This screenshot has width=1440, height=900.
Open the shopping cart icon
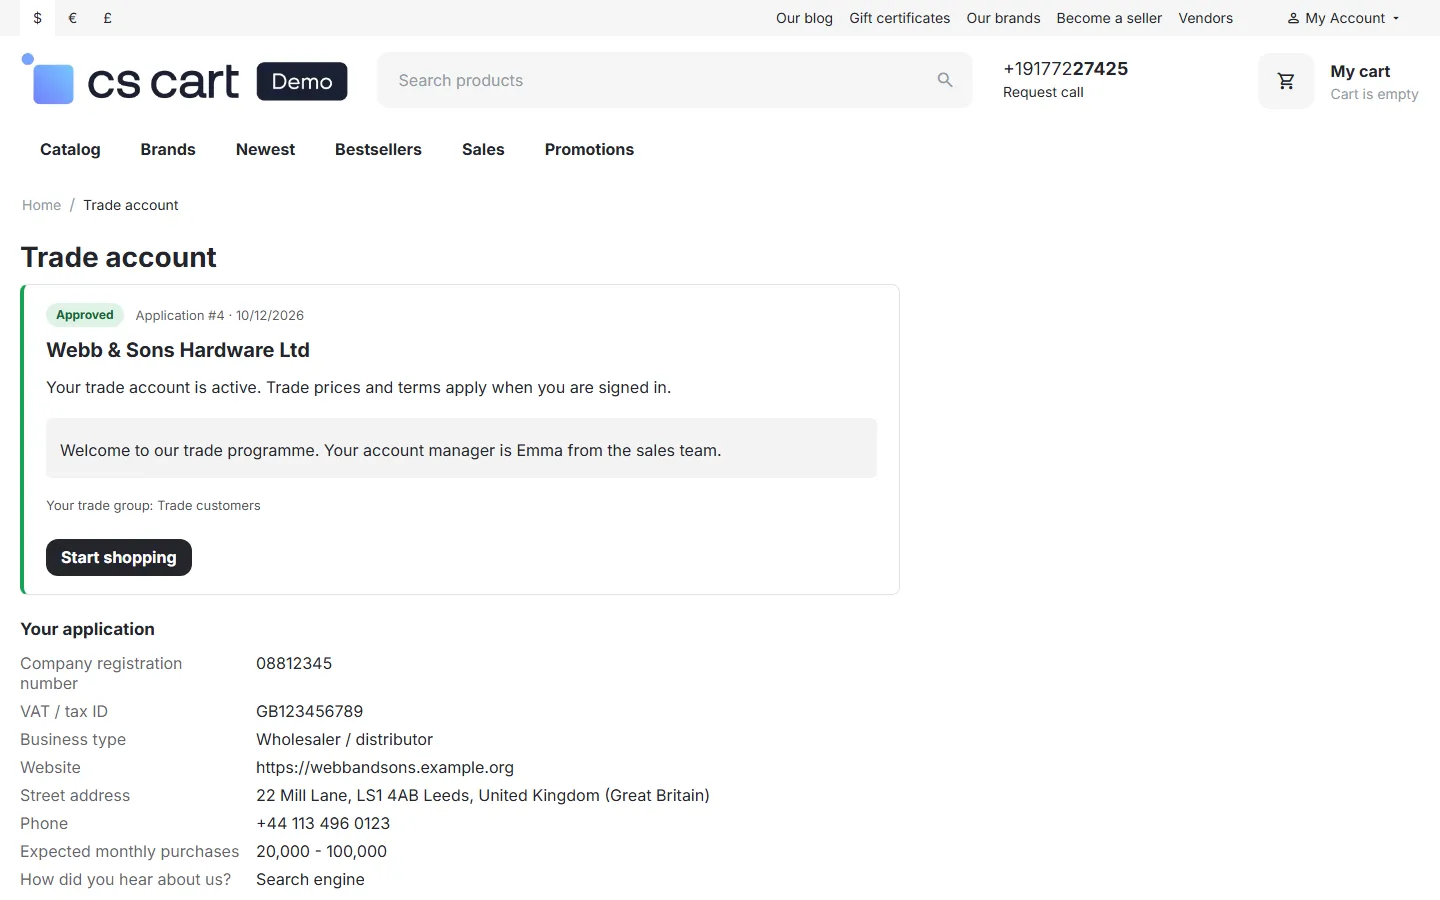click(1286, 81)
